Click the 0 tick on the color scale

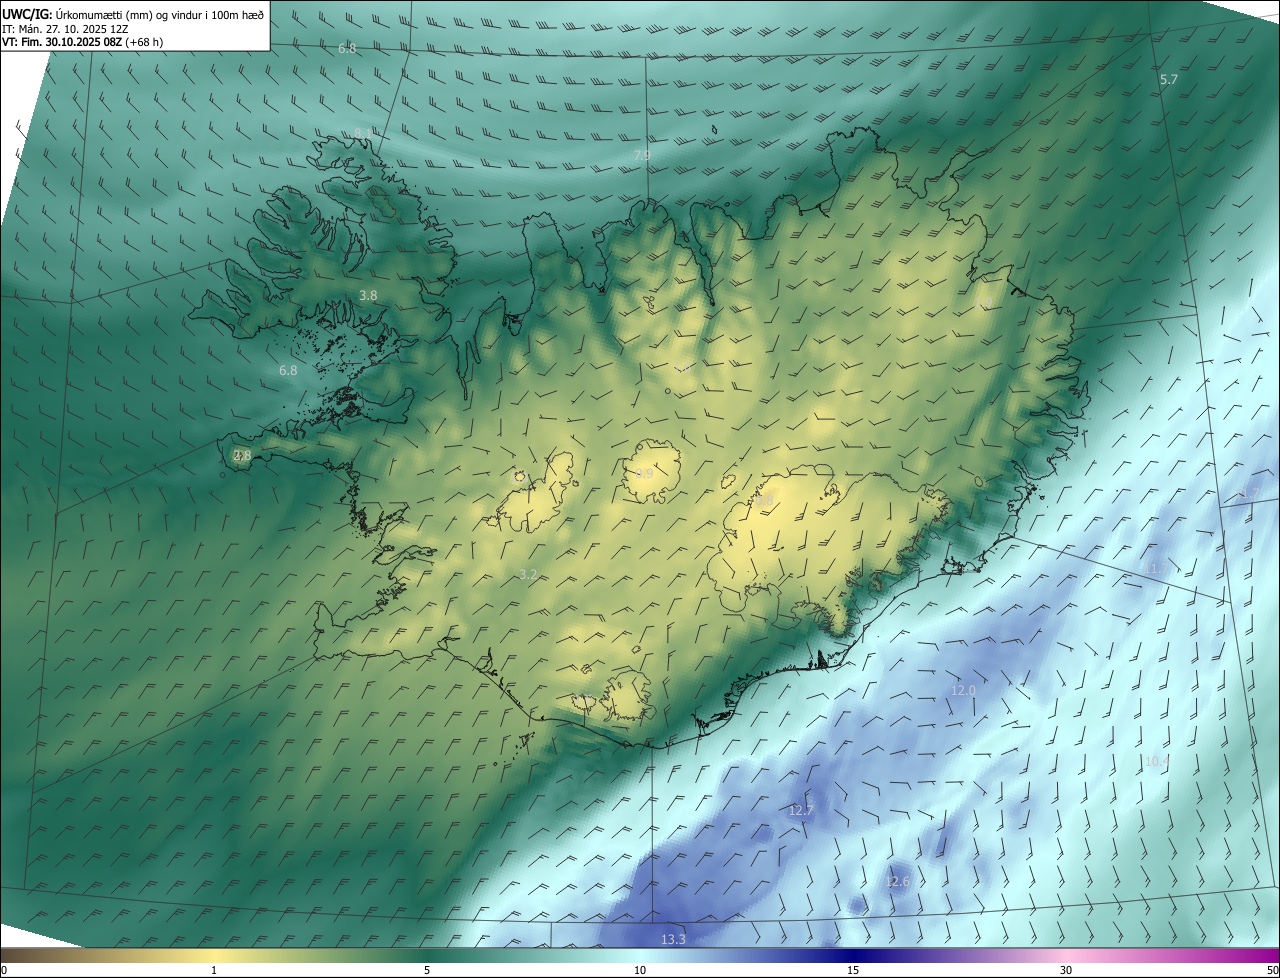click(x=3, y=970)
